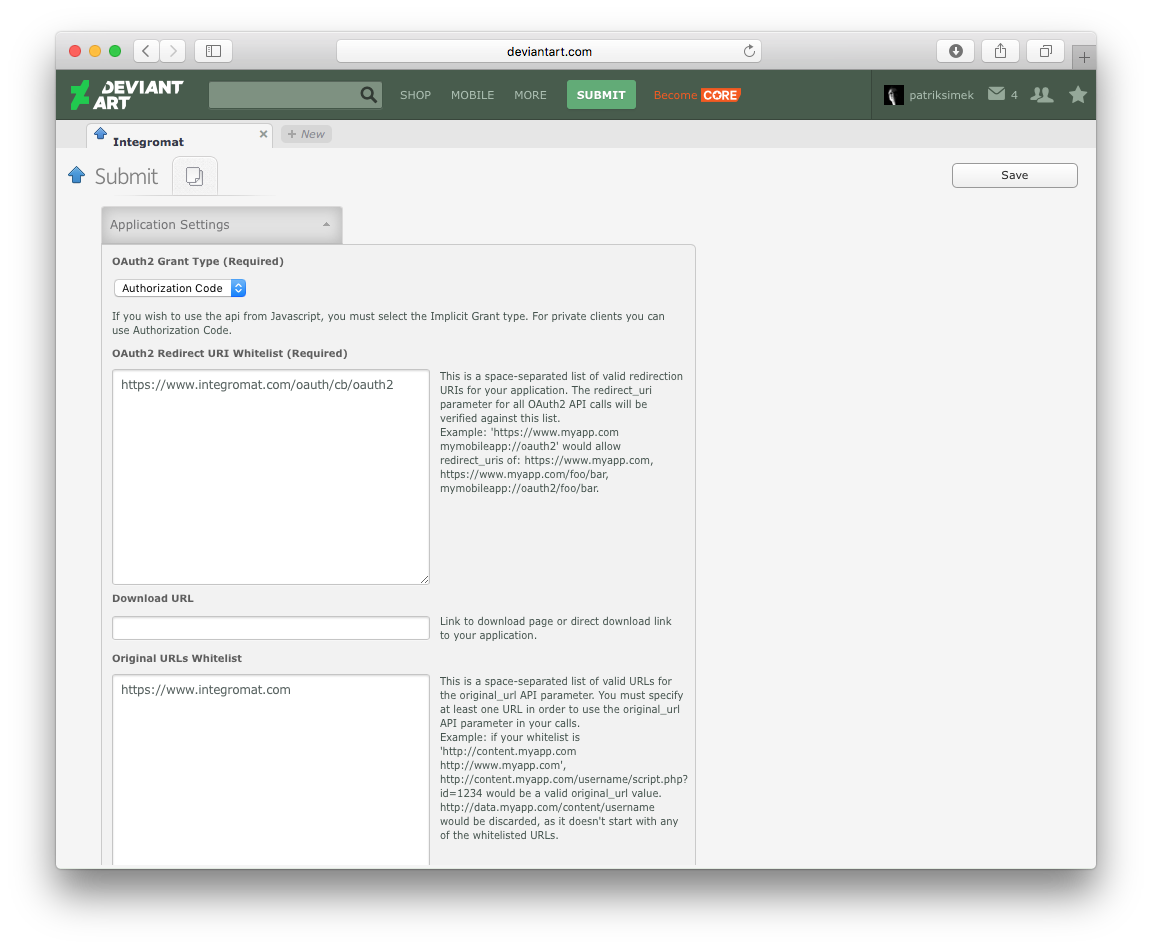Click the Download URL field
This screenshot has height=949, width=1152.
point(270,628)
